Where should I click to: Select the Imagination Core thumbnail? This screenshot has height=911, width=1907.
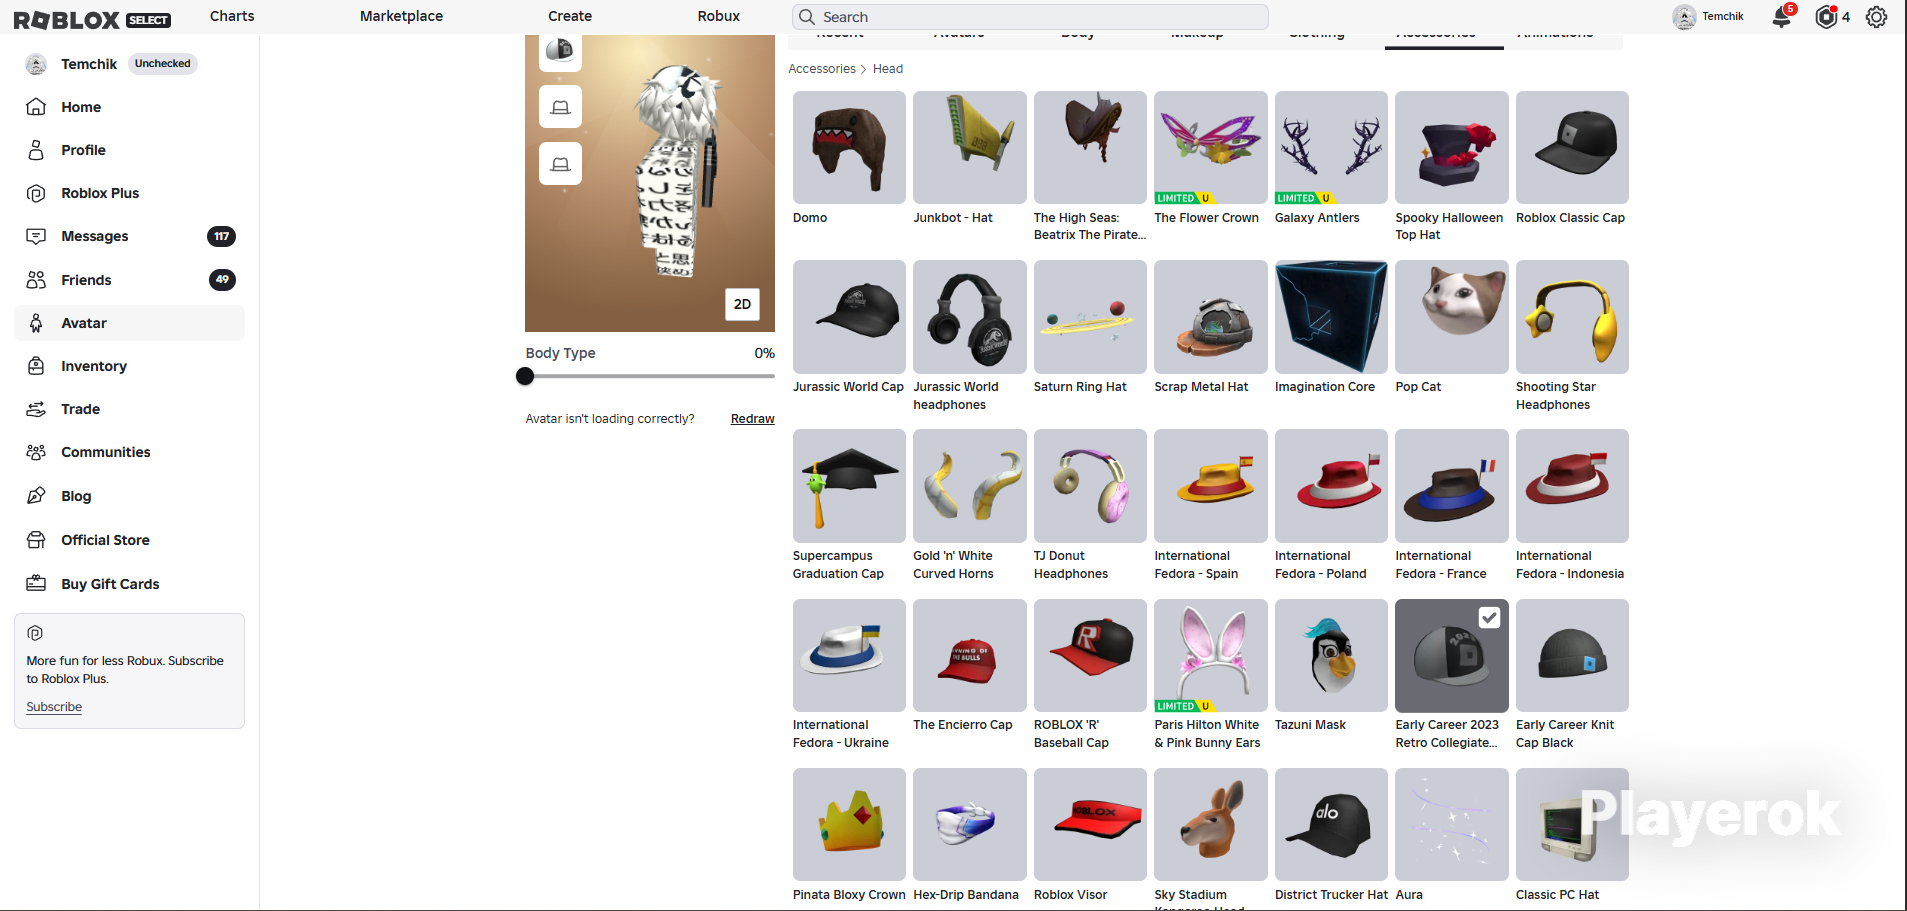pyautogui.click(x=1331, y=317)
